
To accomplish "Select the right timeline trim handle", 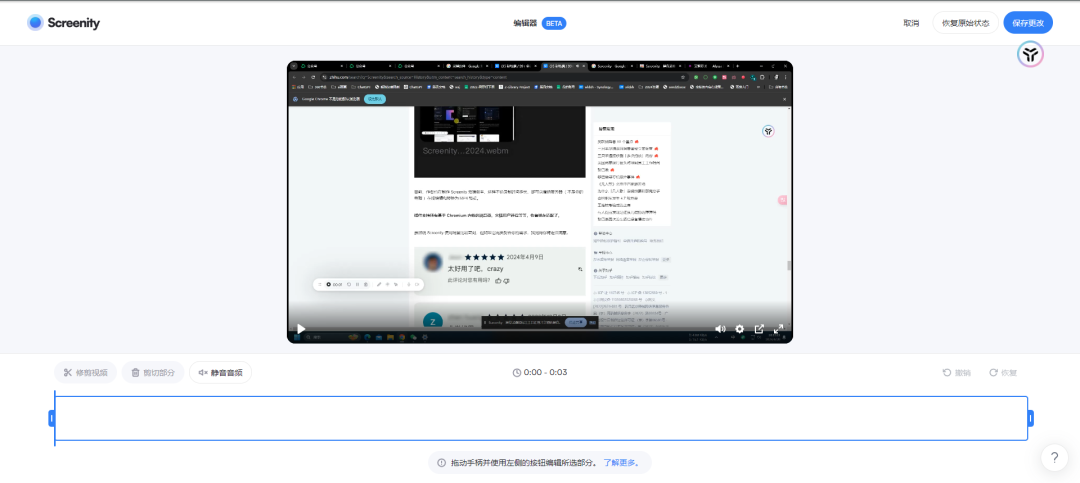I will click(x=1030, y=418).
